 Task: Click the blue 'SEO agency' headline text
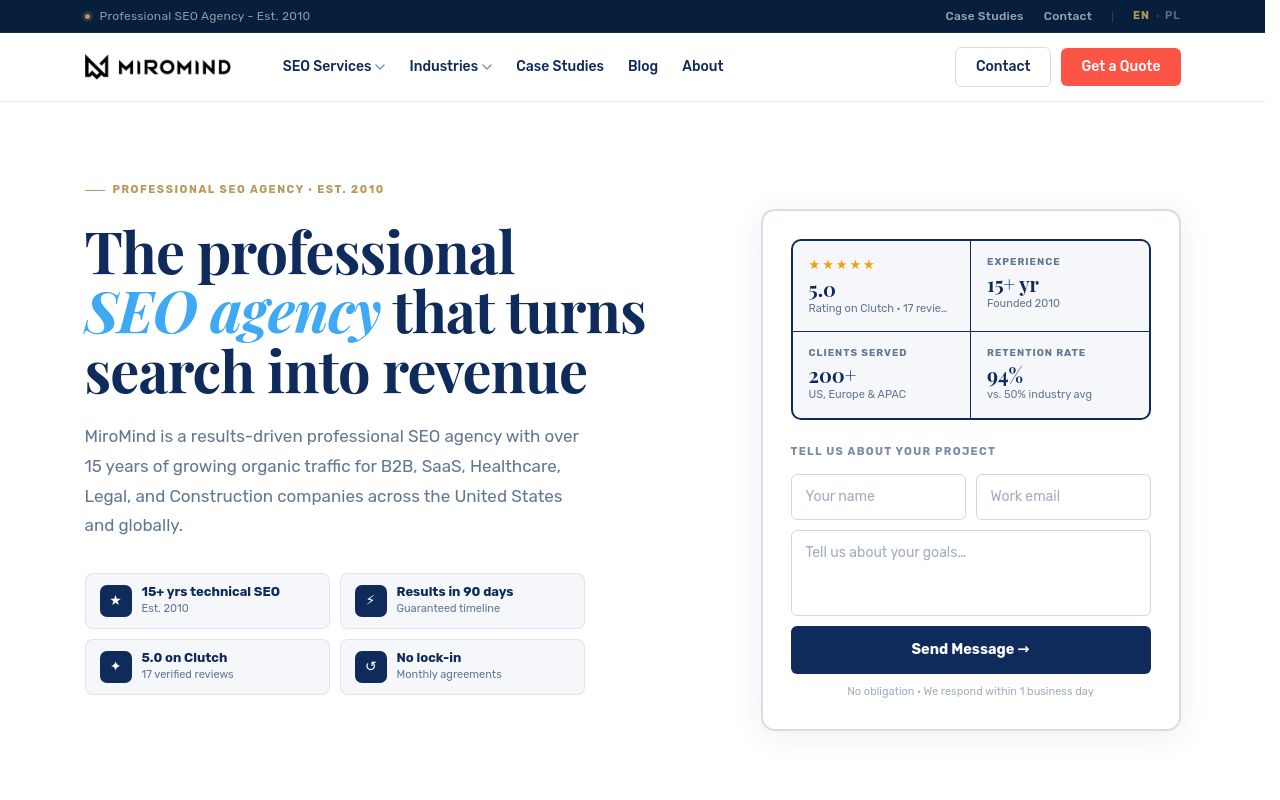pos(233,312)
